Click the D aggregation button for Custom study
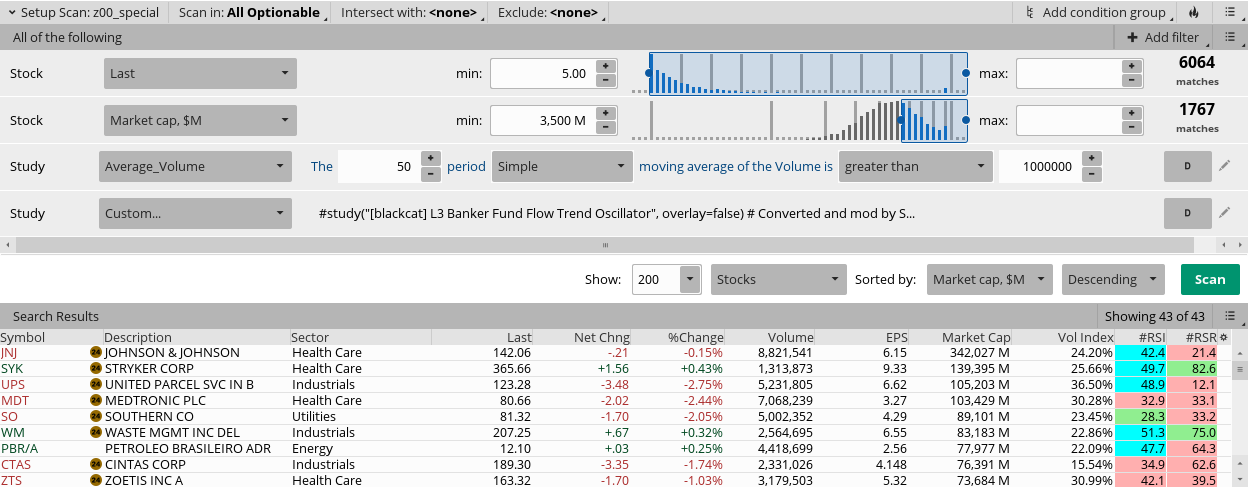Viewport: 1248px width, 487px height. point(1188,213)
